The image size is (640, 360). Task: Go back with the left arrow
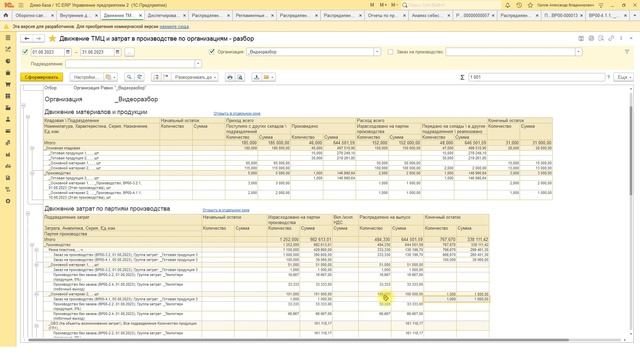pos(27,38)
